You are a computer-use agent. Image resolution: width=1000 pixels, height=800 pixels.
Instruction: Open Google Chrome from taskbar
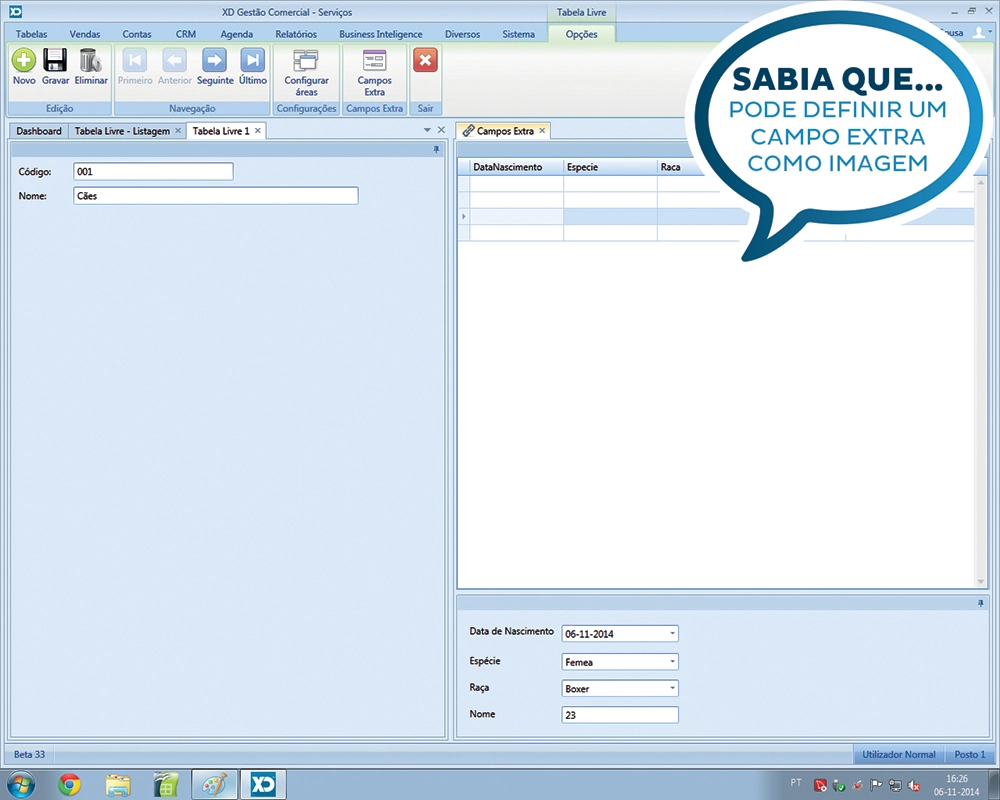pos(69,783)
